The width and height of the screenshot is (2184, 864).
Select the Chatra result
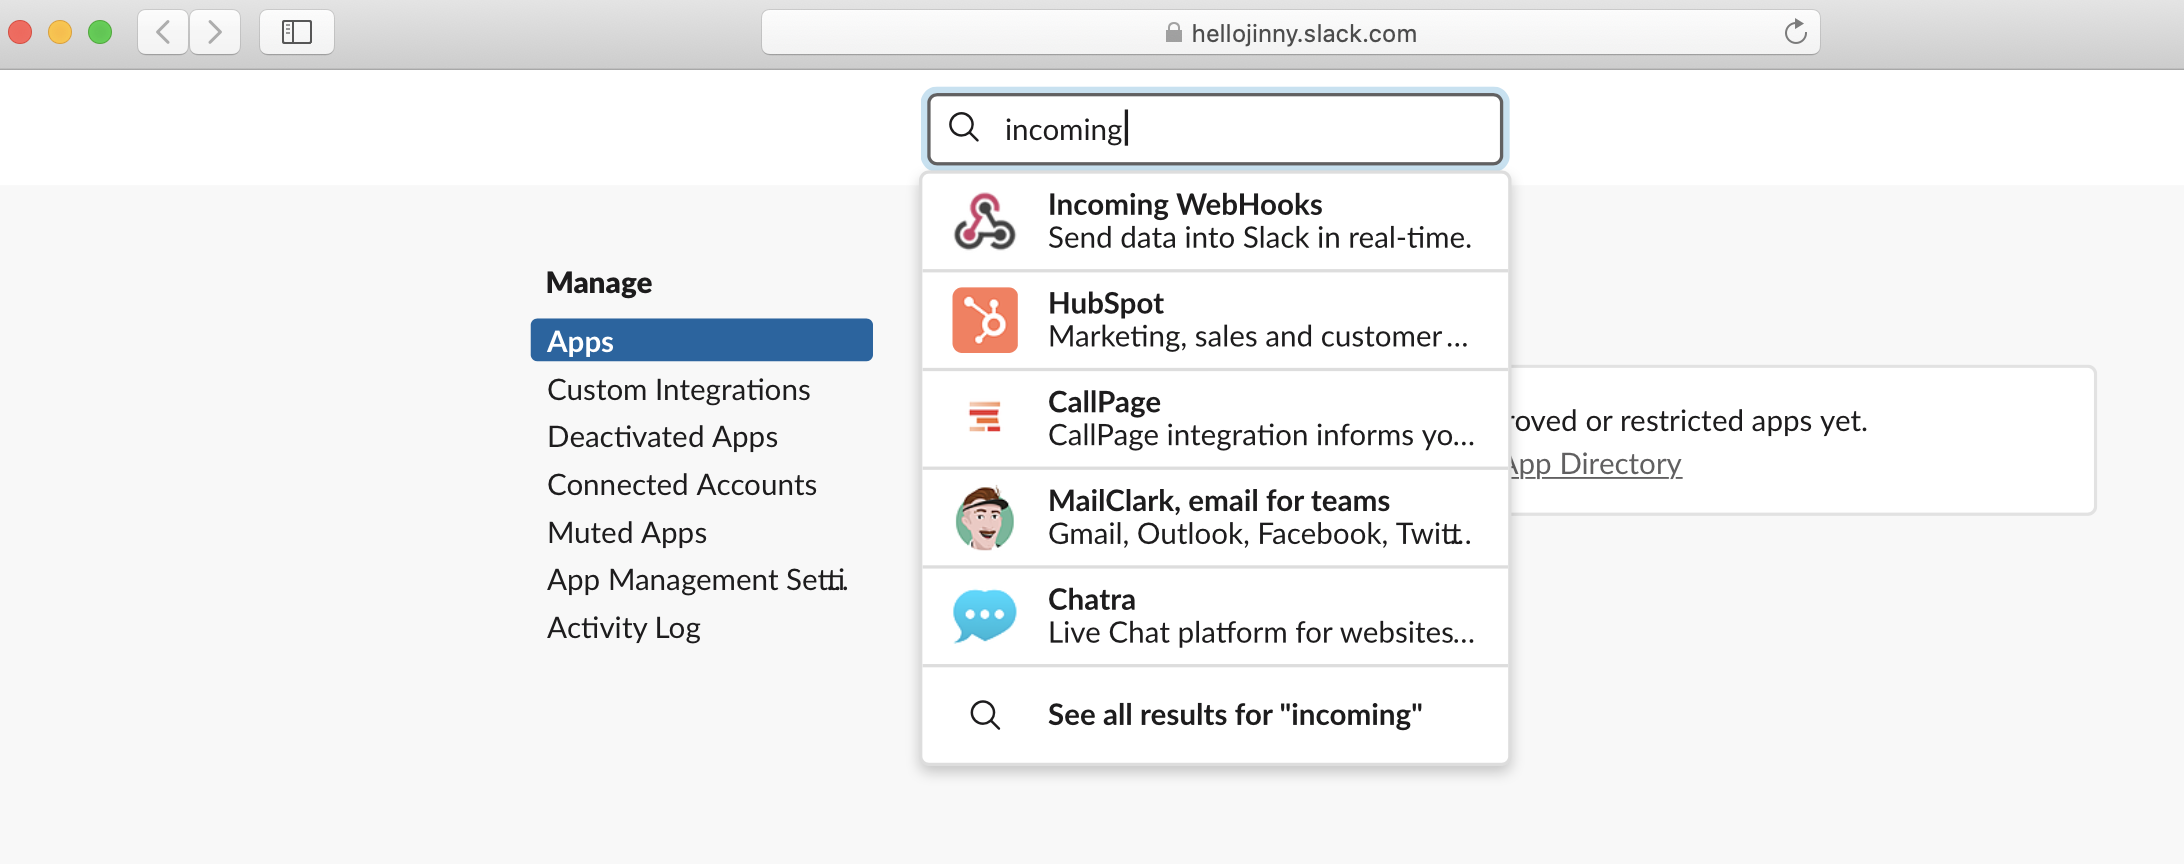tap(1215, 616)
